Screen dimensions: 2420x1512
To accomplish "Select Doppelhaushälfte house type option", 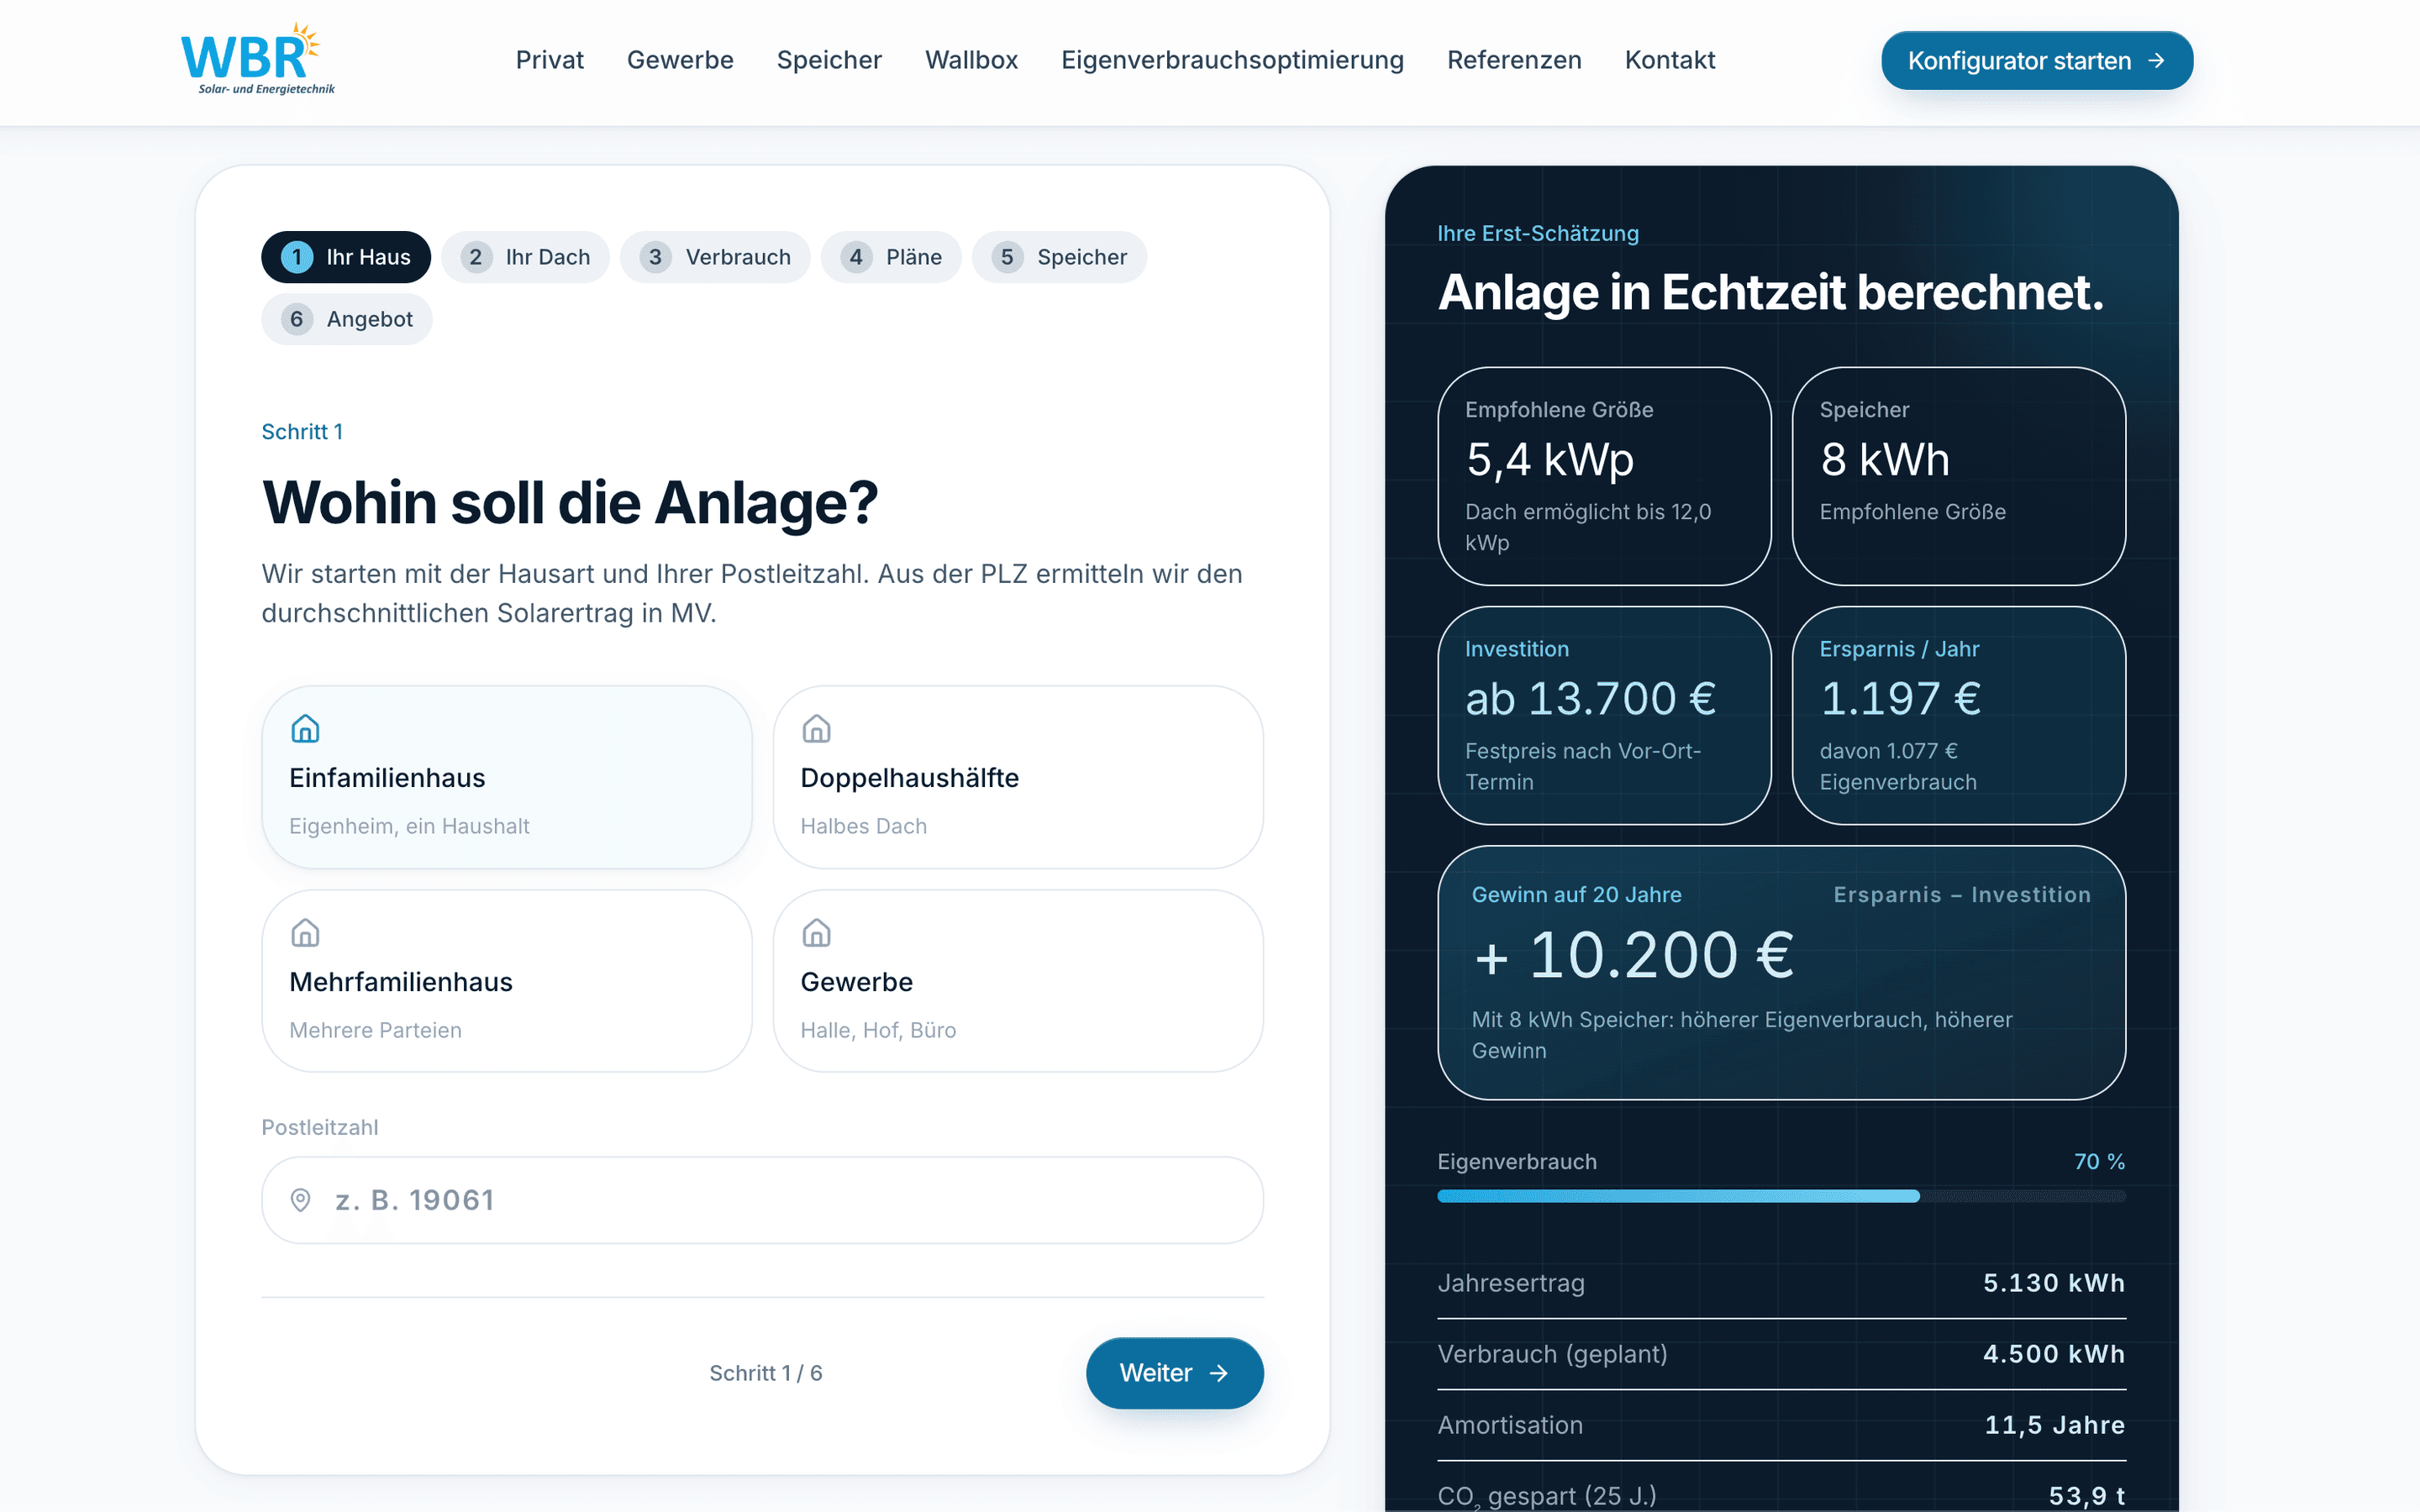I will [1018, 777].
